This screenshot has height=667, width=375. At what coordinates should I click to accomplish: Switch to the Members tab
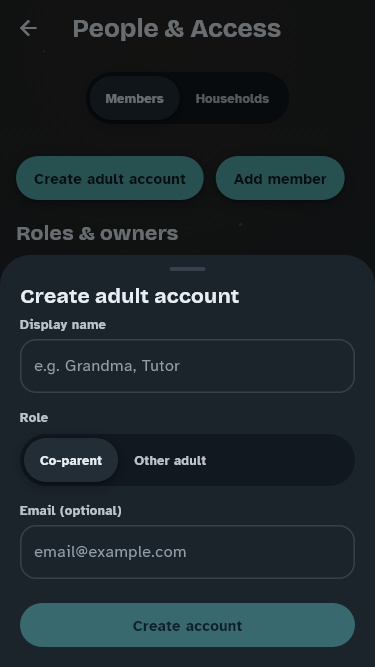click(134, 98)
